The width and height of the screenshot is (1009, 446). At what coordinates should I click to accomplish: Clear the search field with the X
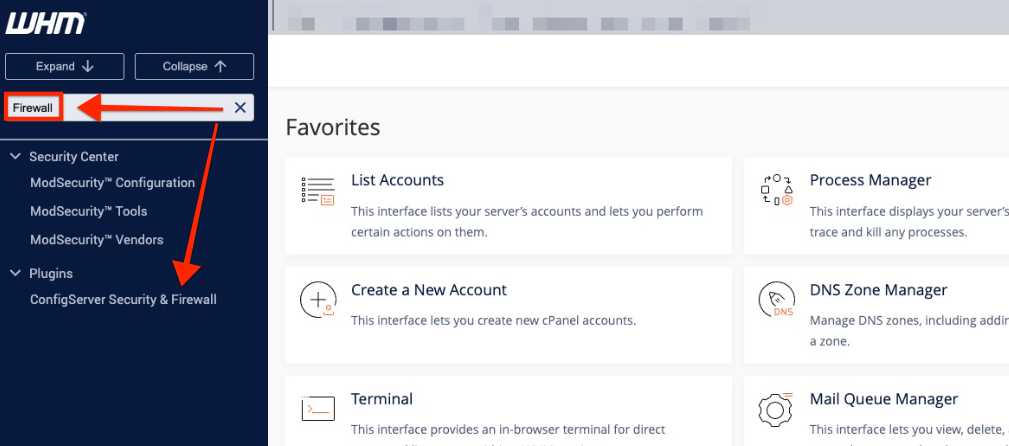(240, 108)
